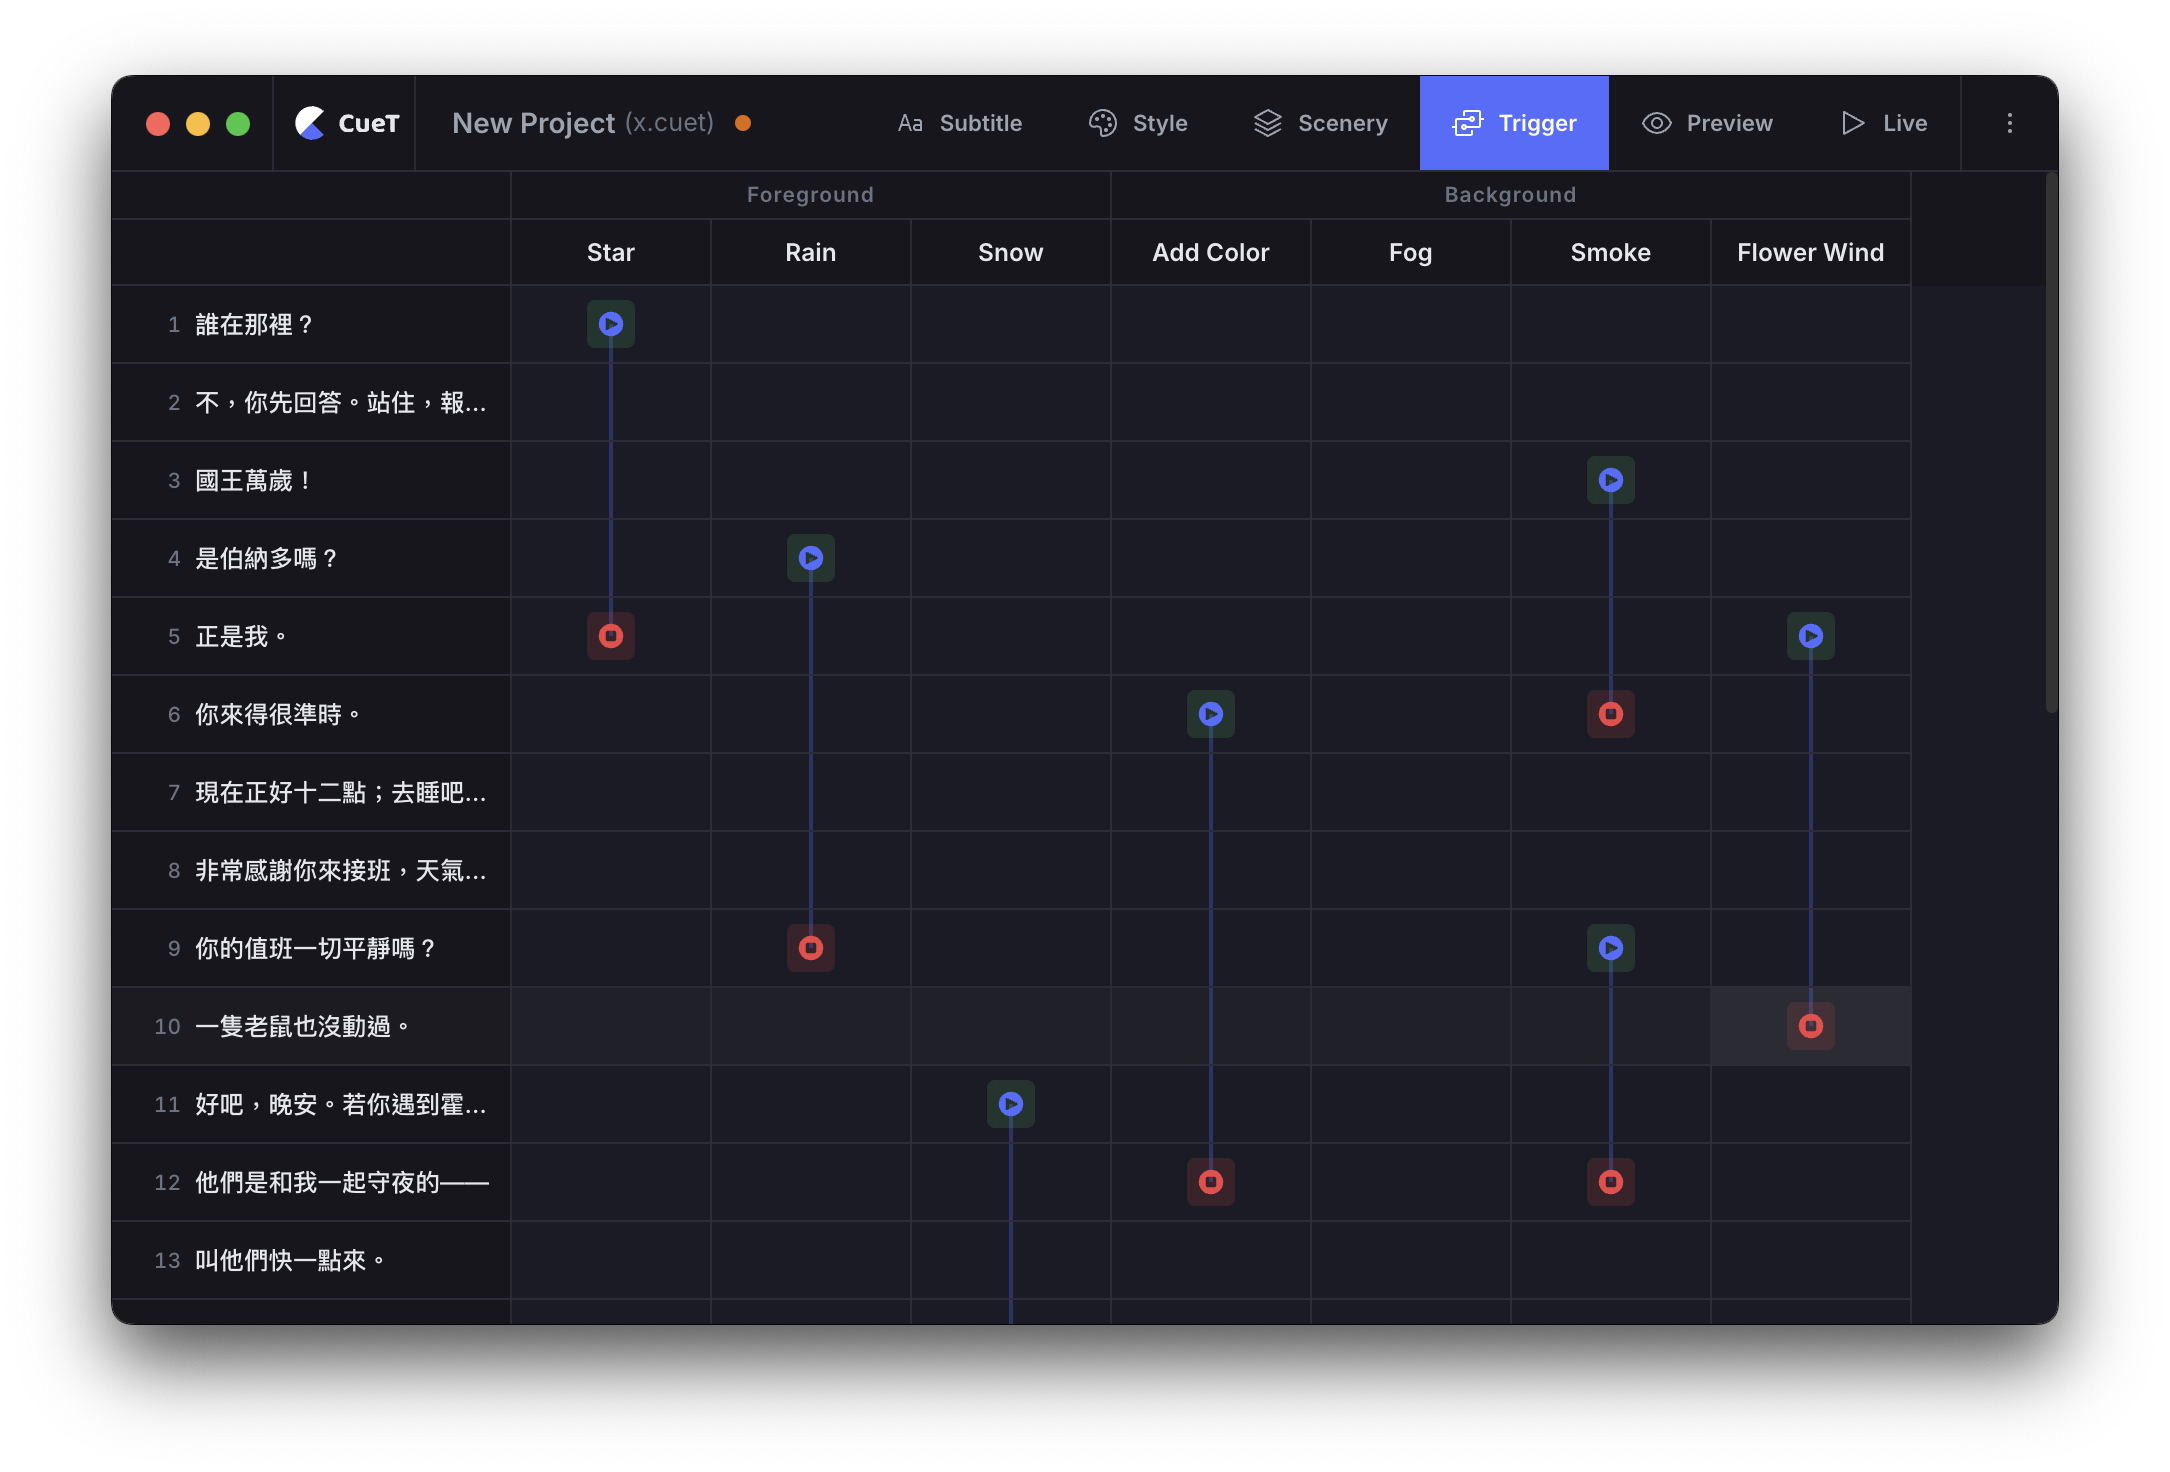Open the Preview tab
The width and height of the screenshot is (2170, 1472).
coord(1708,123)
